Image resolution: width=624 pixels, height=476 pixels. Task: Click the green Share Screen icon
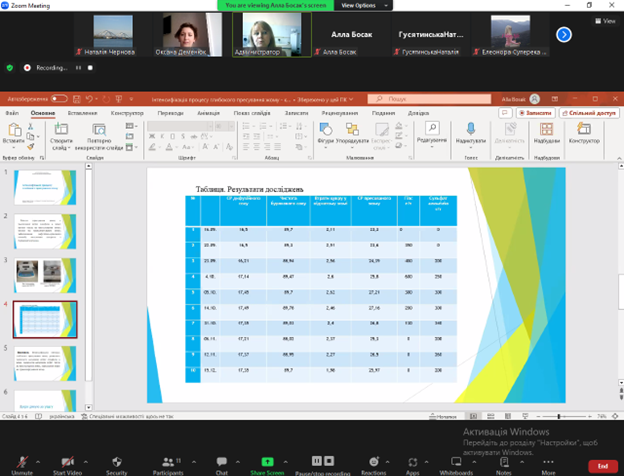tap(267, 462)
